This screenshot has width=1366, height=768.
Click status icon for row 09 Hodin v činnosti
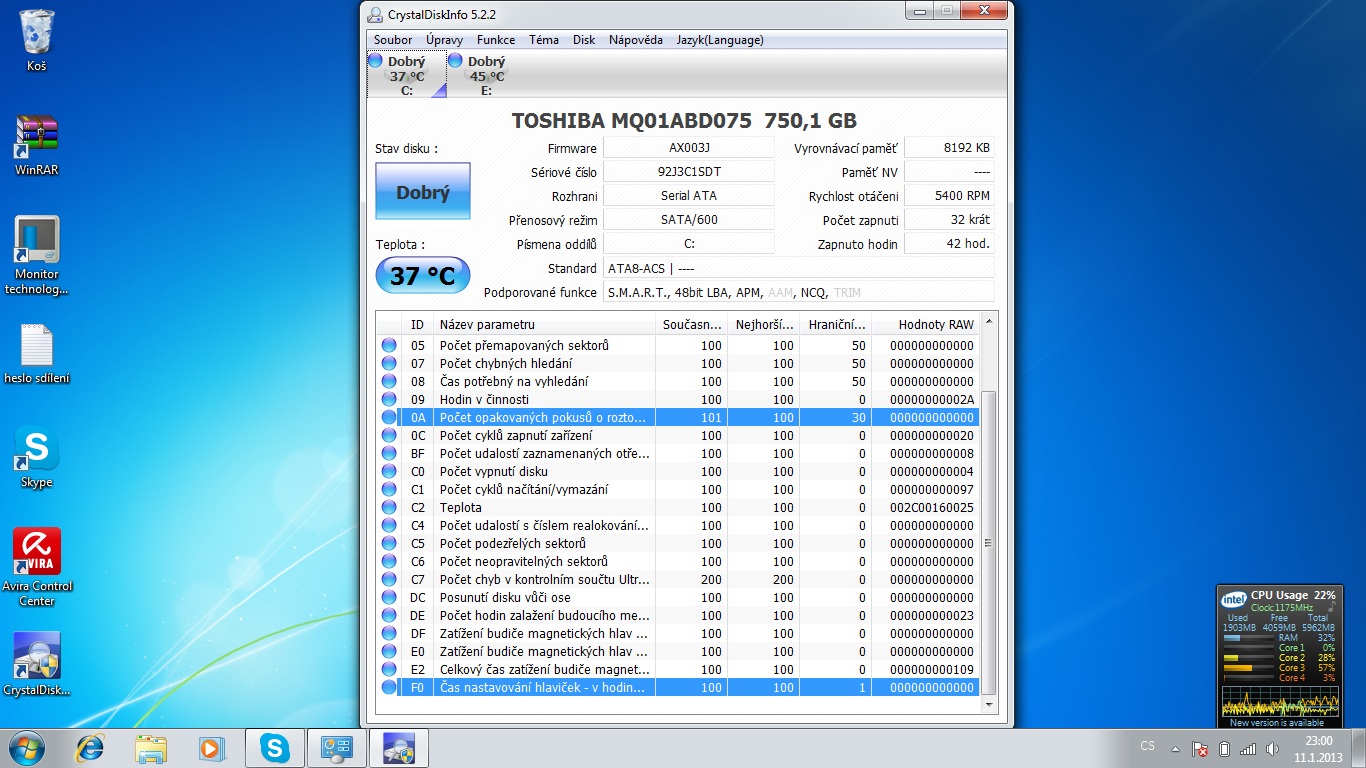coord(389,399)
